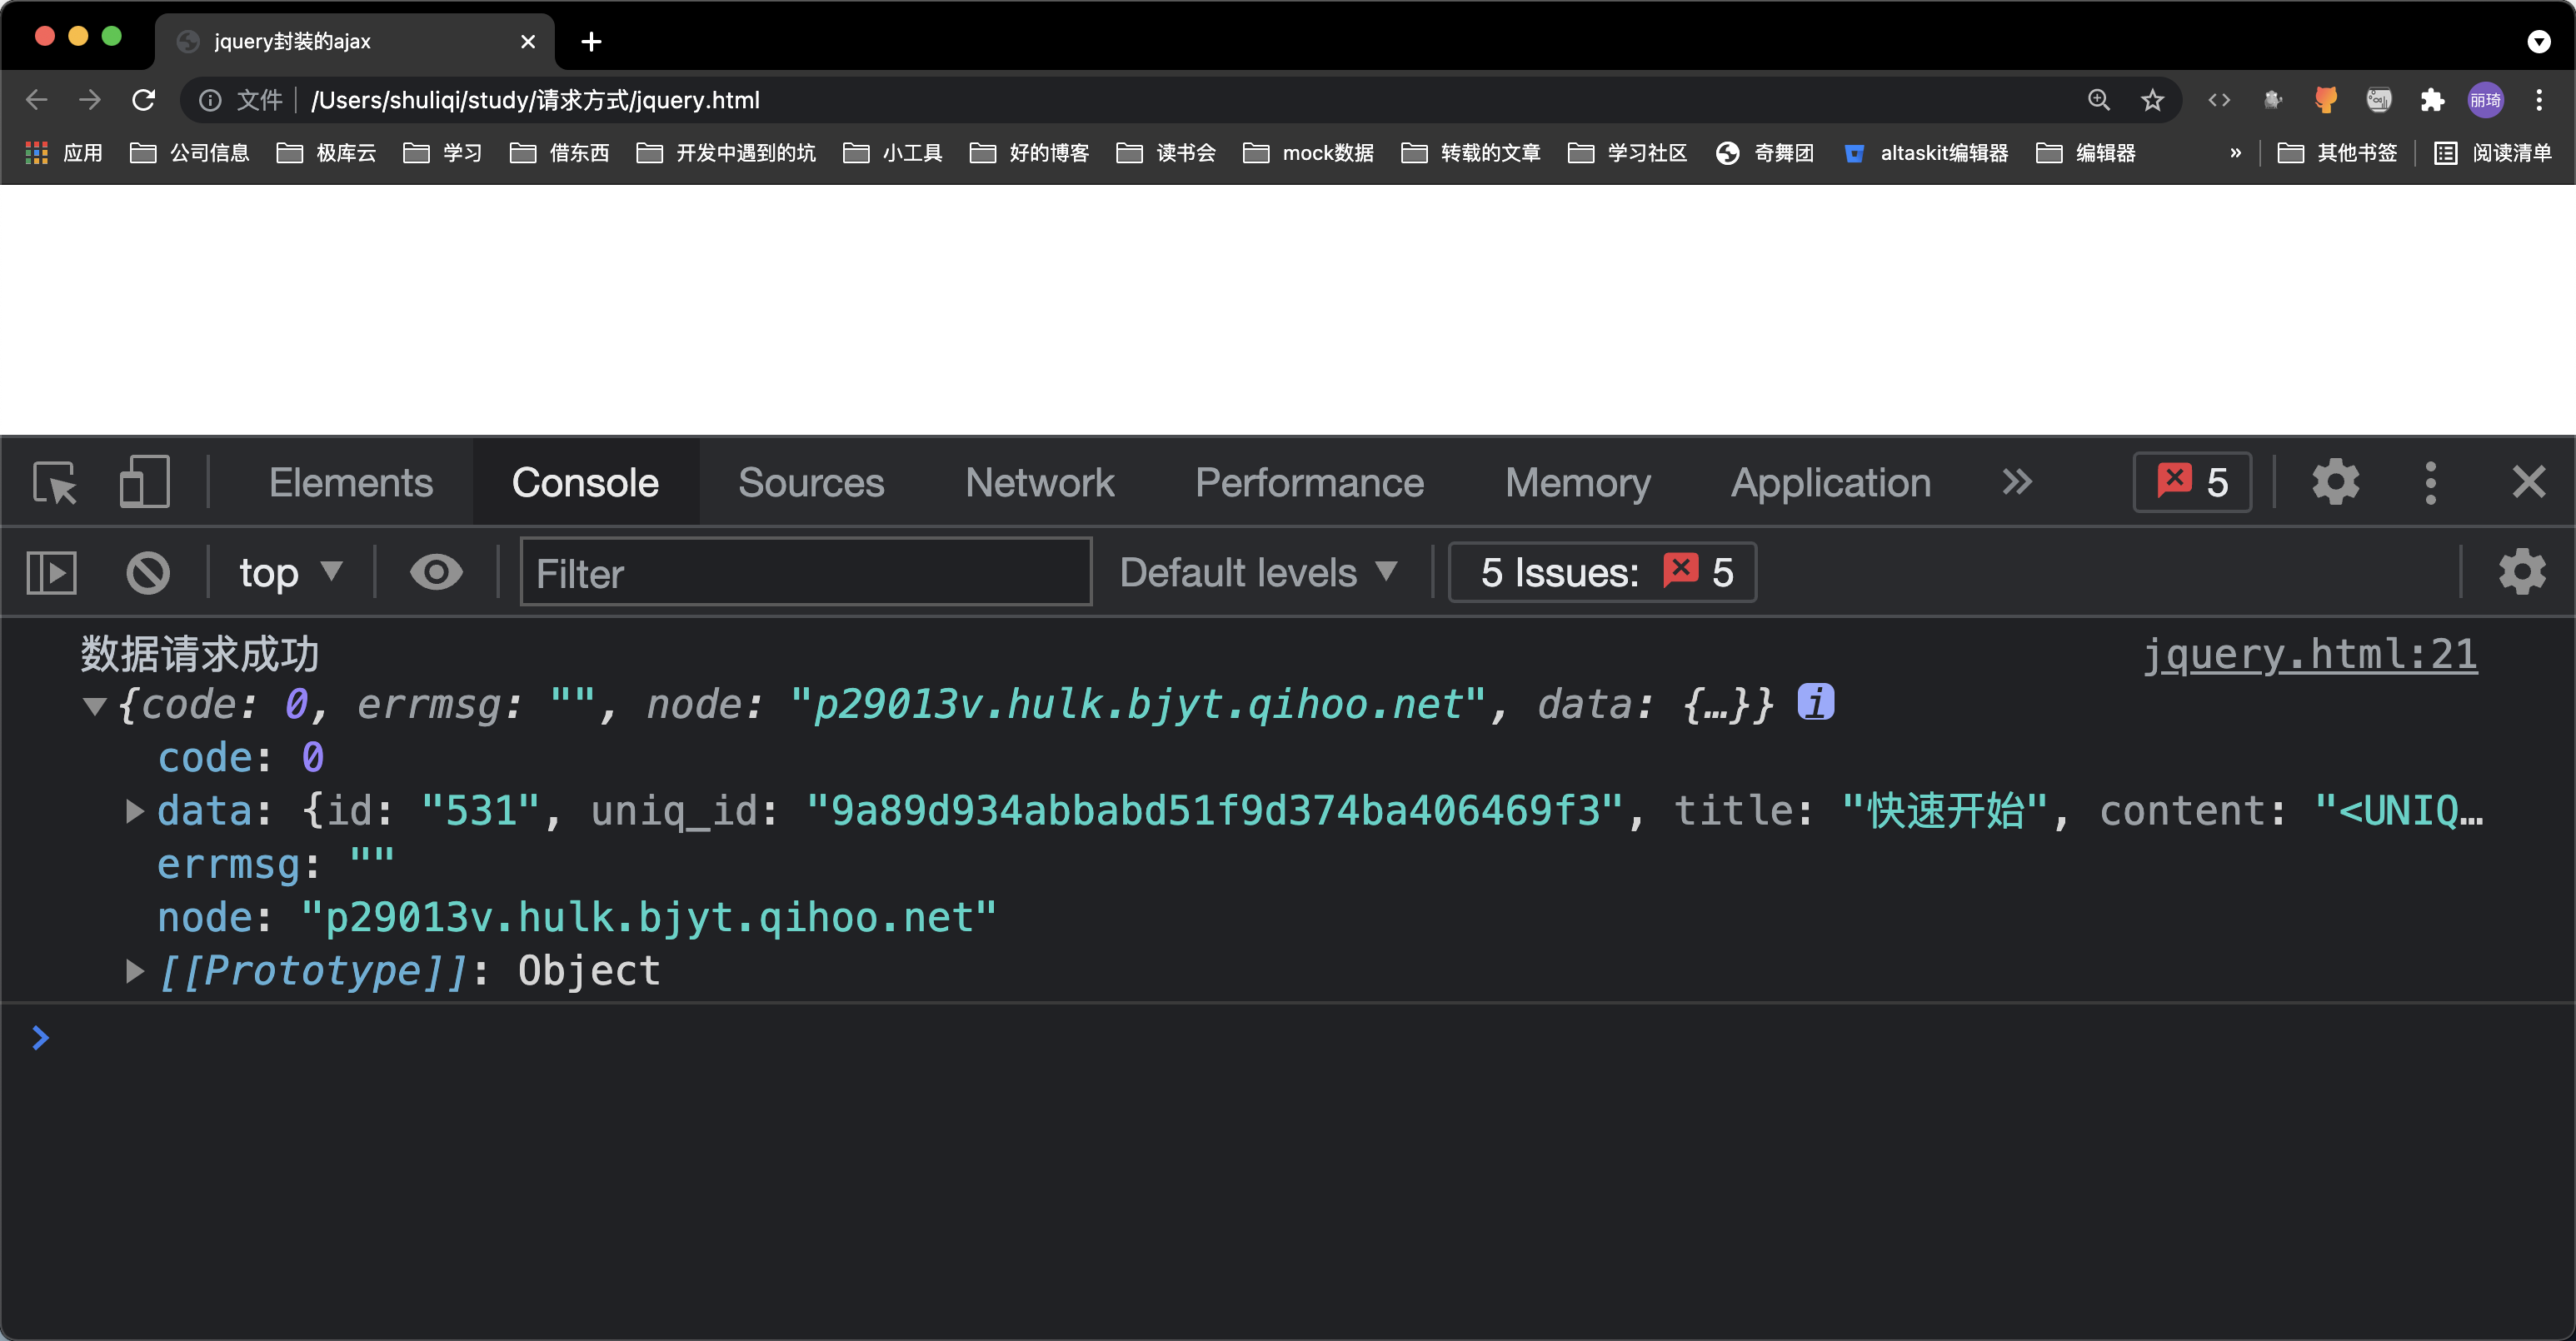
Task: Open the 应用 apps shortcut
Action: pyautogui.click(x=64, y=153)
